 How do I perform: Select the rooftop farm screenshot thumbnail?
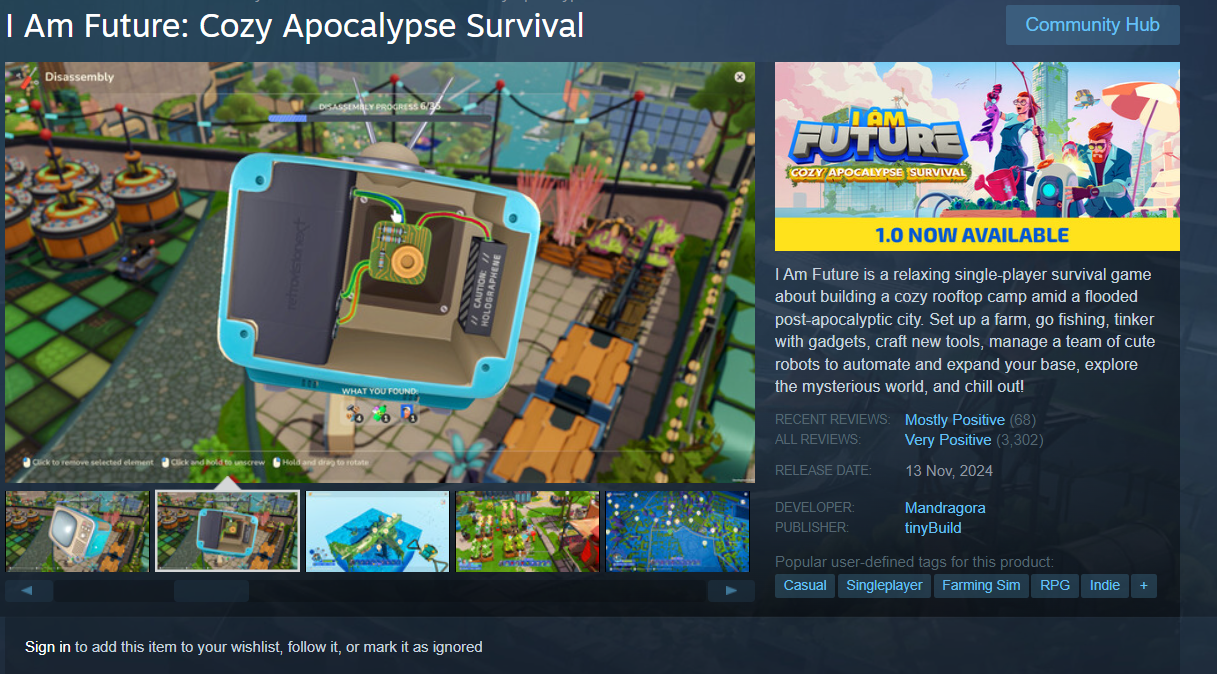527,531
